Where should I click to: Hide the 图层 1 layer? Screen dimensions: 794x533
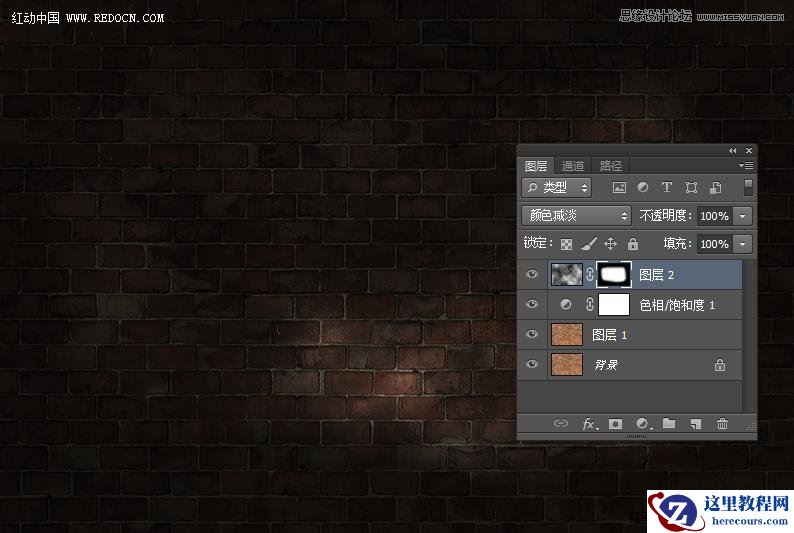click(532, 334)
